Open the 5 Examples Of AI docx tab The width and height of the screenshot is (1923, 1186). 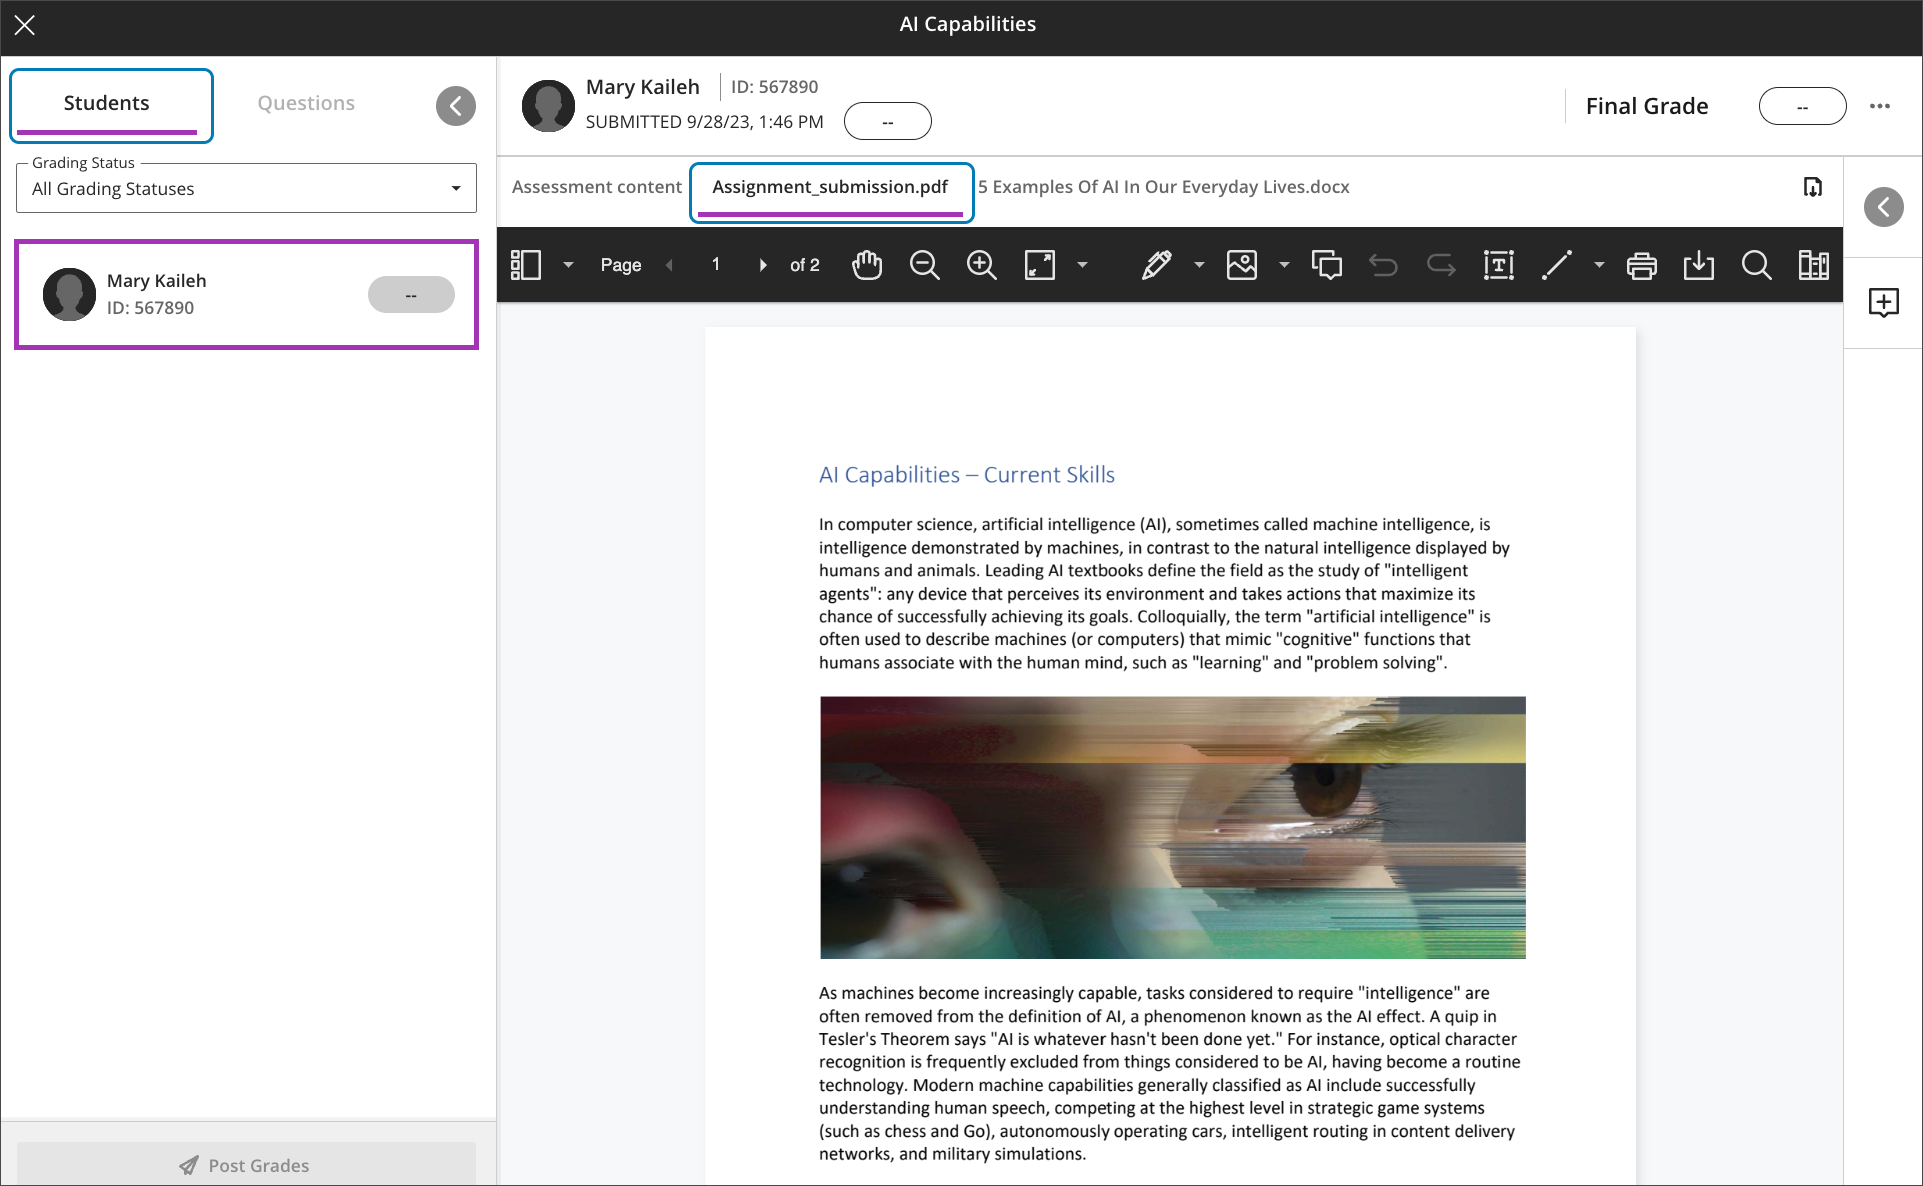1163,187
